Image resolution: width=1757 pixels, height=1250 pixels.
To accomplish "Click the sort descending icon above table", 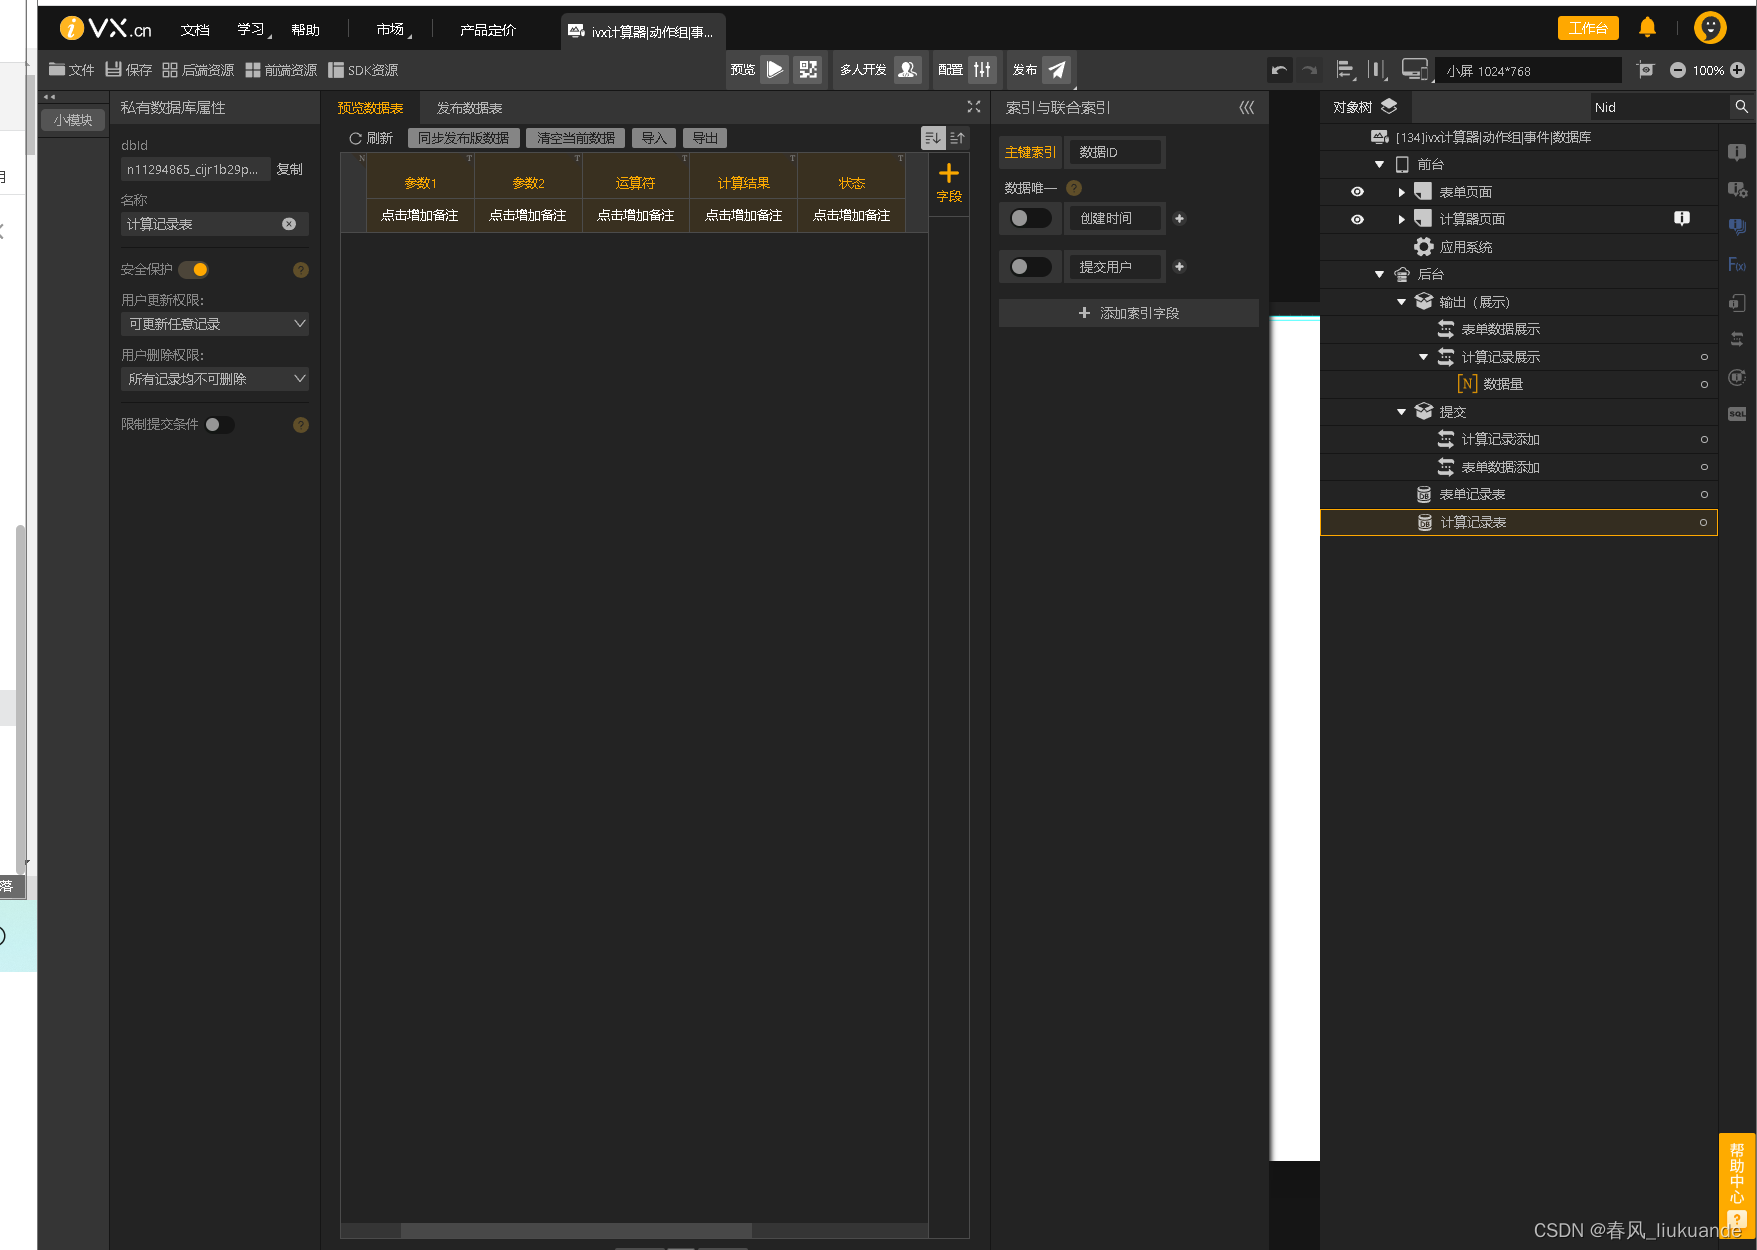I will (932, 138).
